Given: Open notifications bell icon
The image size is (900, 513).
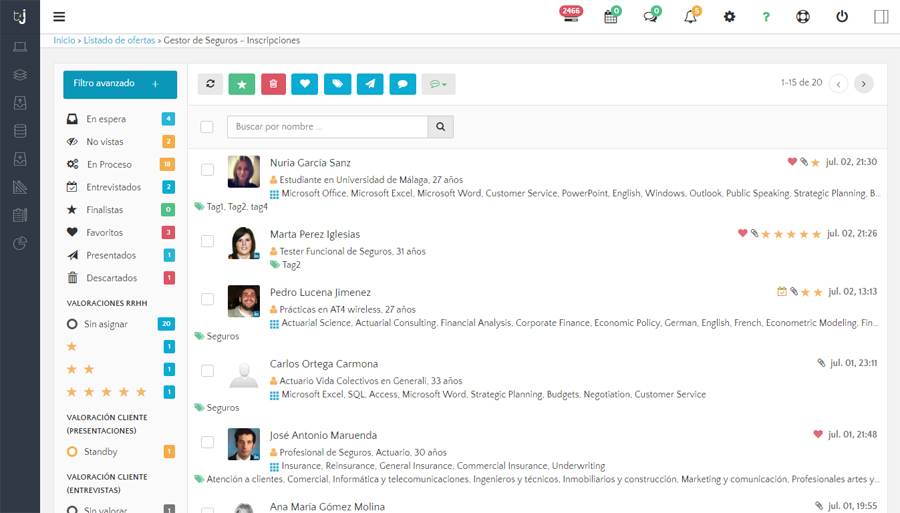Looking at the screenshot, I should coord(690,16).
